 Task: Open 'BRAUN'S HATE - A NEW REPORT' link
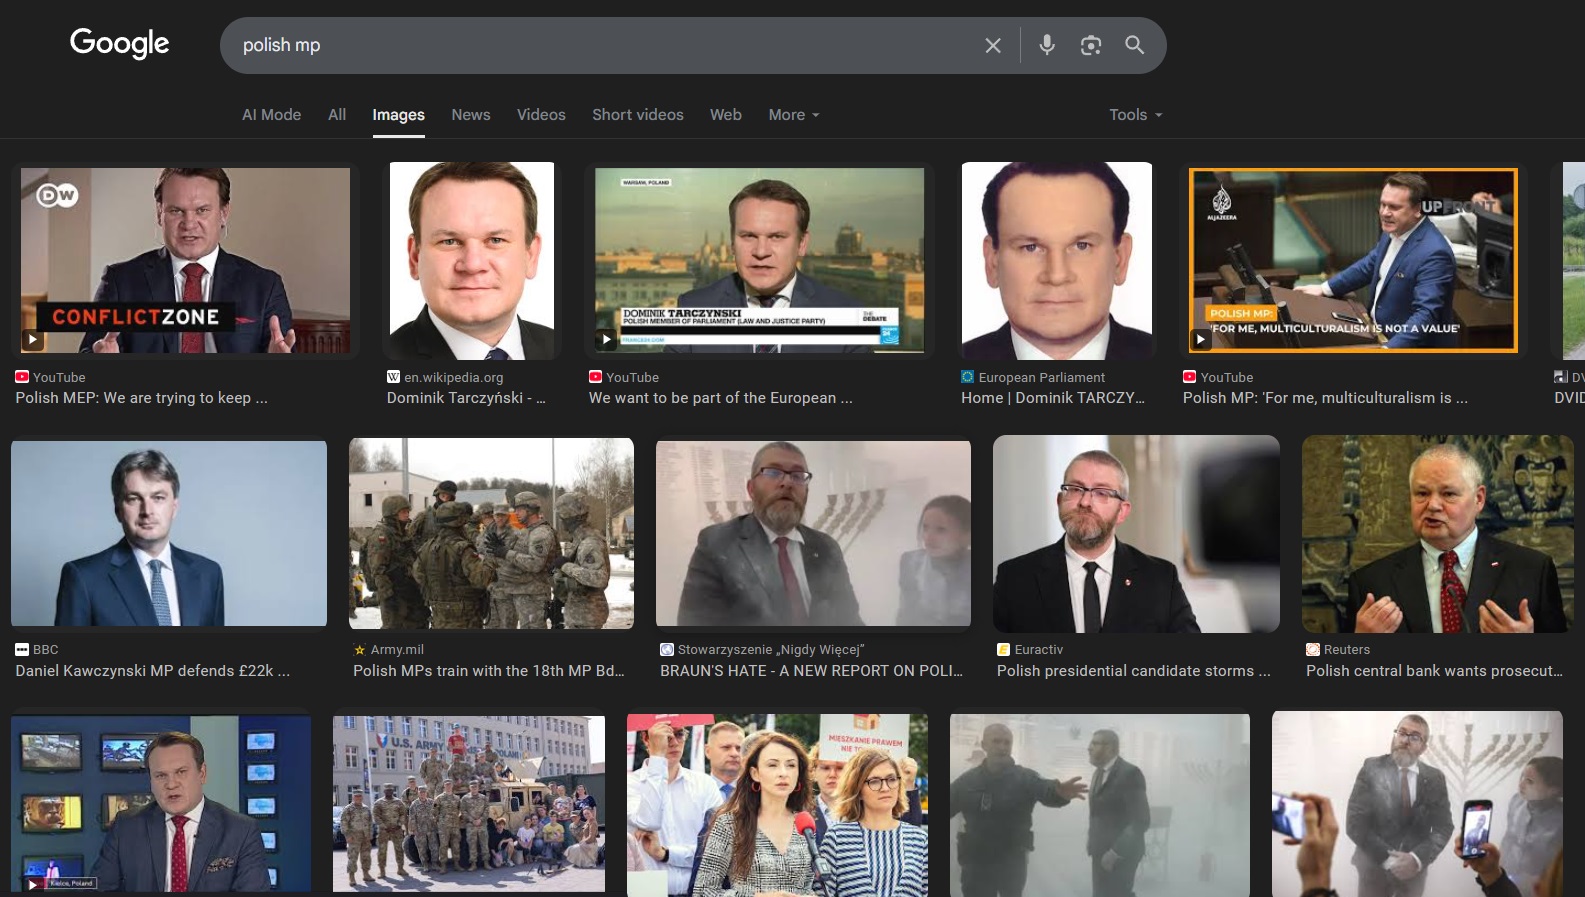(811, 671)
